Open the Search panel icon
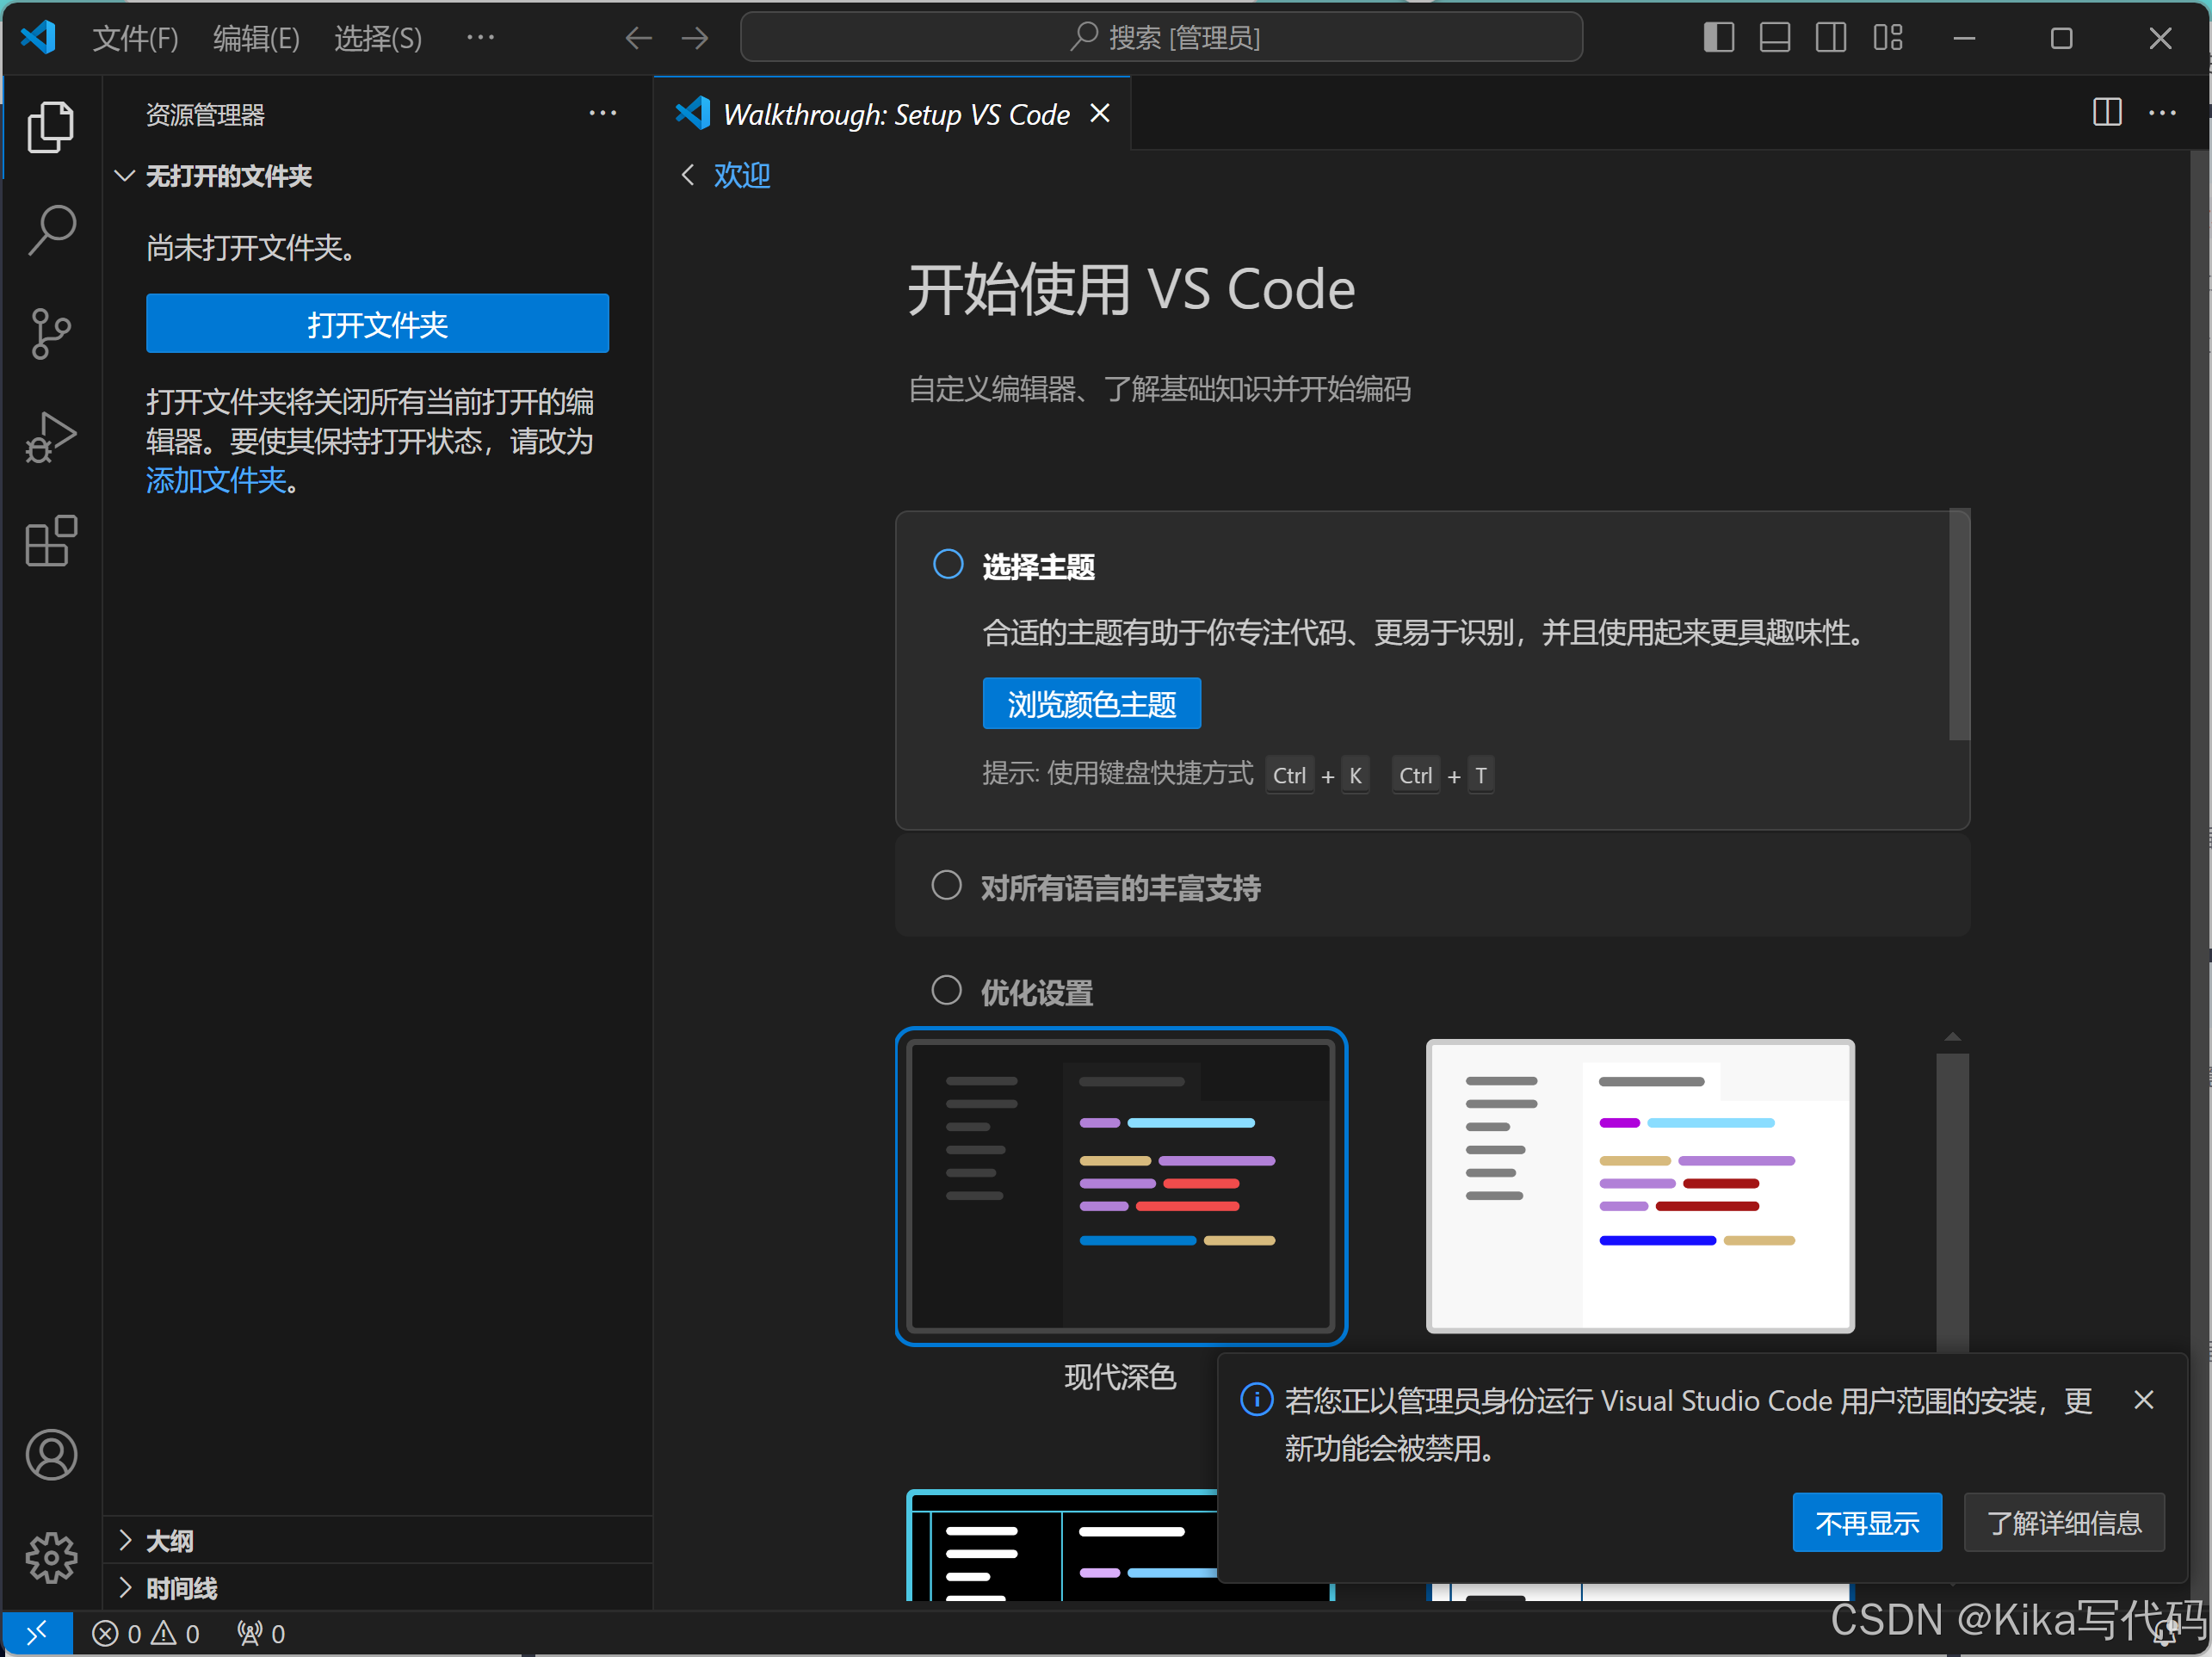The image size is (2212, 1657). pos(51,229)
